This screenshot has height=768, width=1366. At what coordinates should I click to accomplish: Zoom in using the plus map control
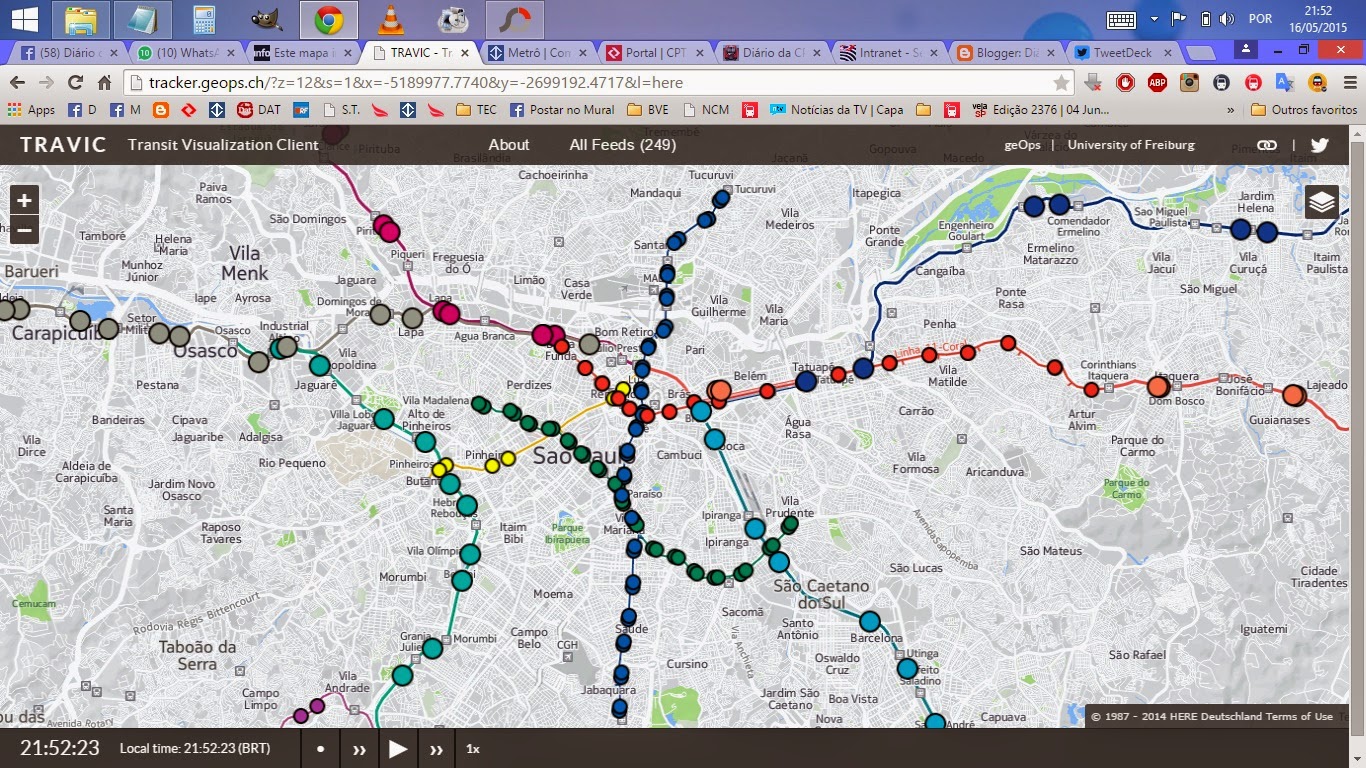pyautogui.click(x=23, y=200)
